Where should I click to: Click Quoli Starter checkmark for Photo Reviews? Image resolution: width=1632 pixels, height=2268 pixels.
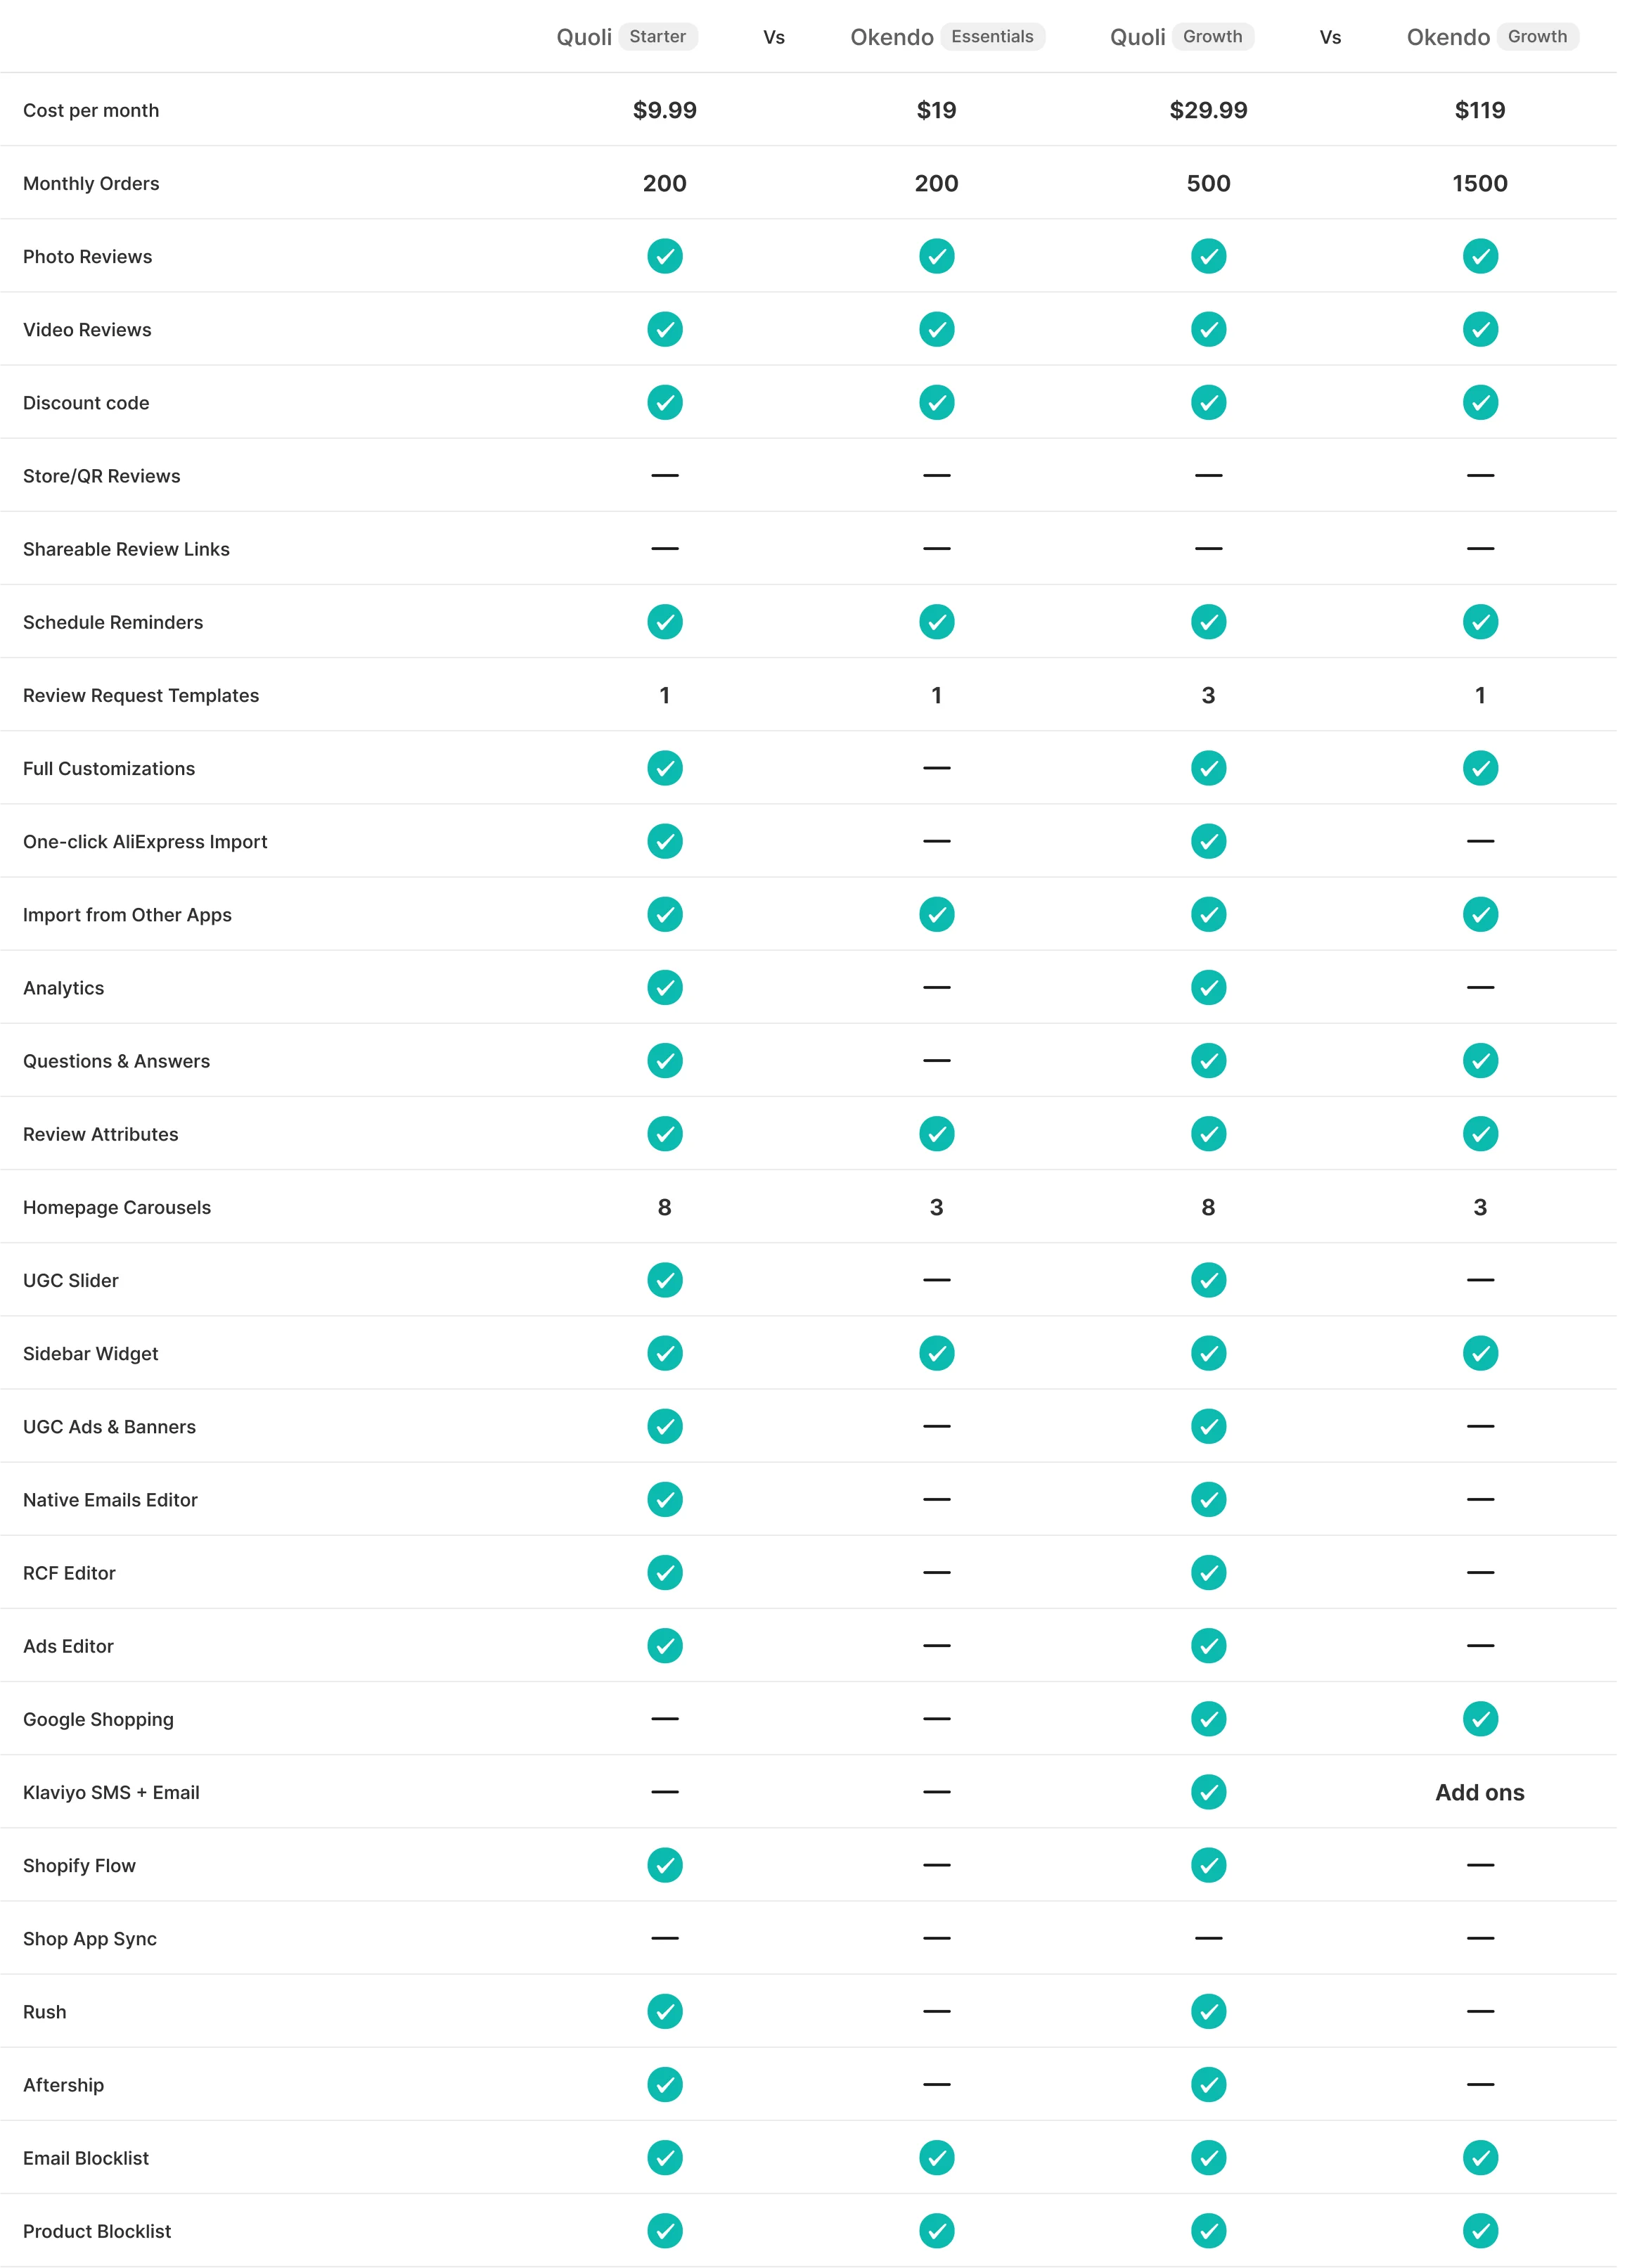click(x=664, y=256)
